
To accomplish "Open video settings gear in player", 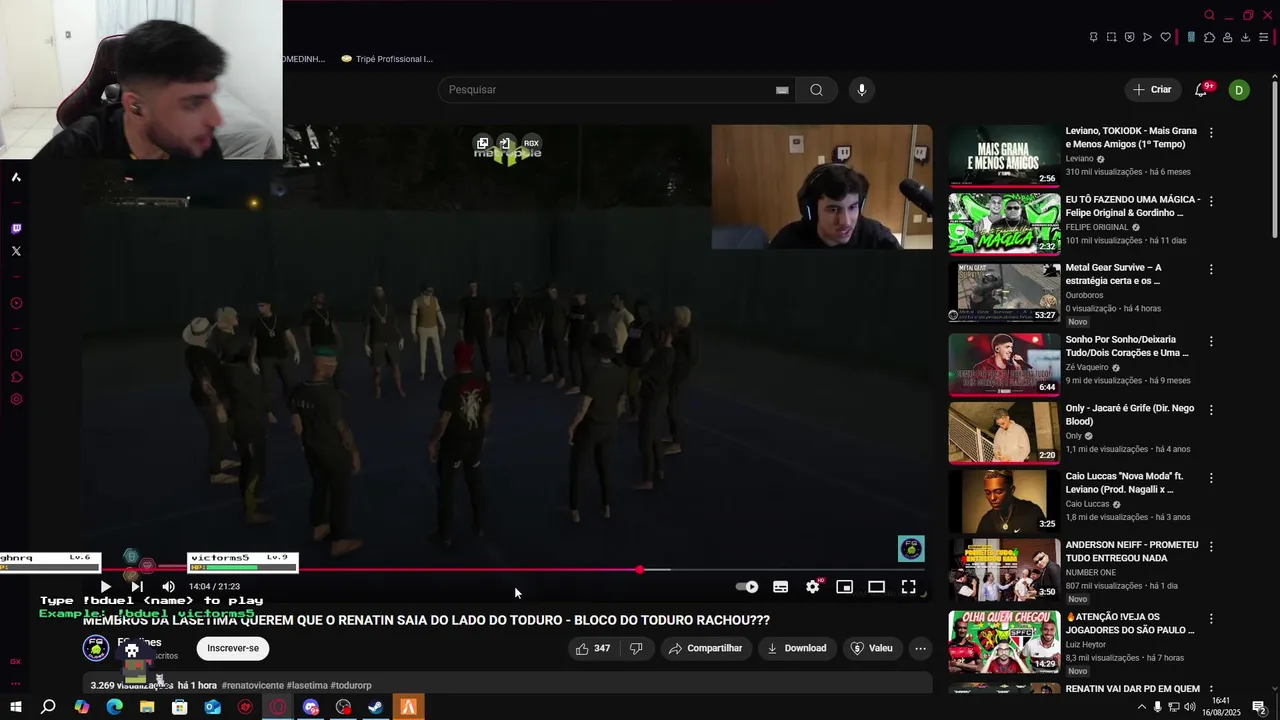I will (813, 587).
